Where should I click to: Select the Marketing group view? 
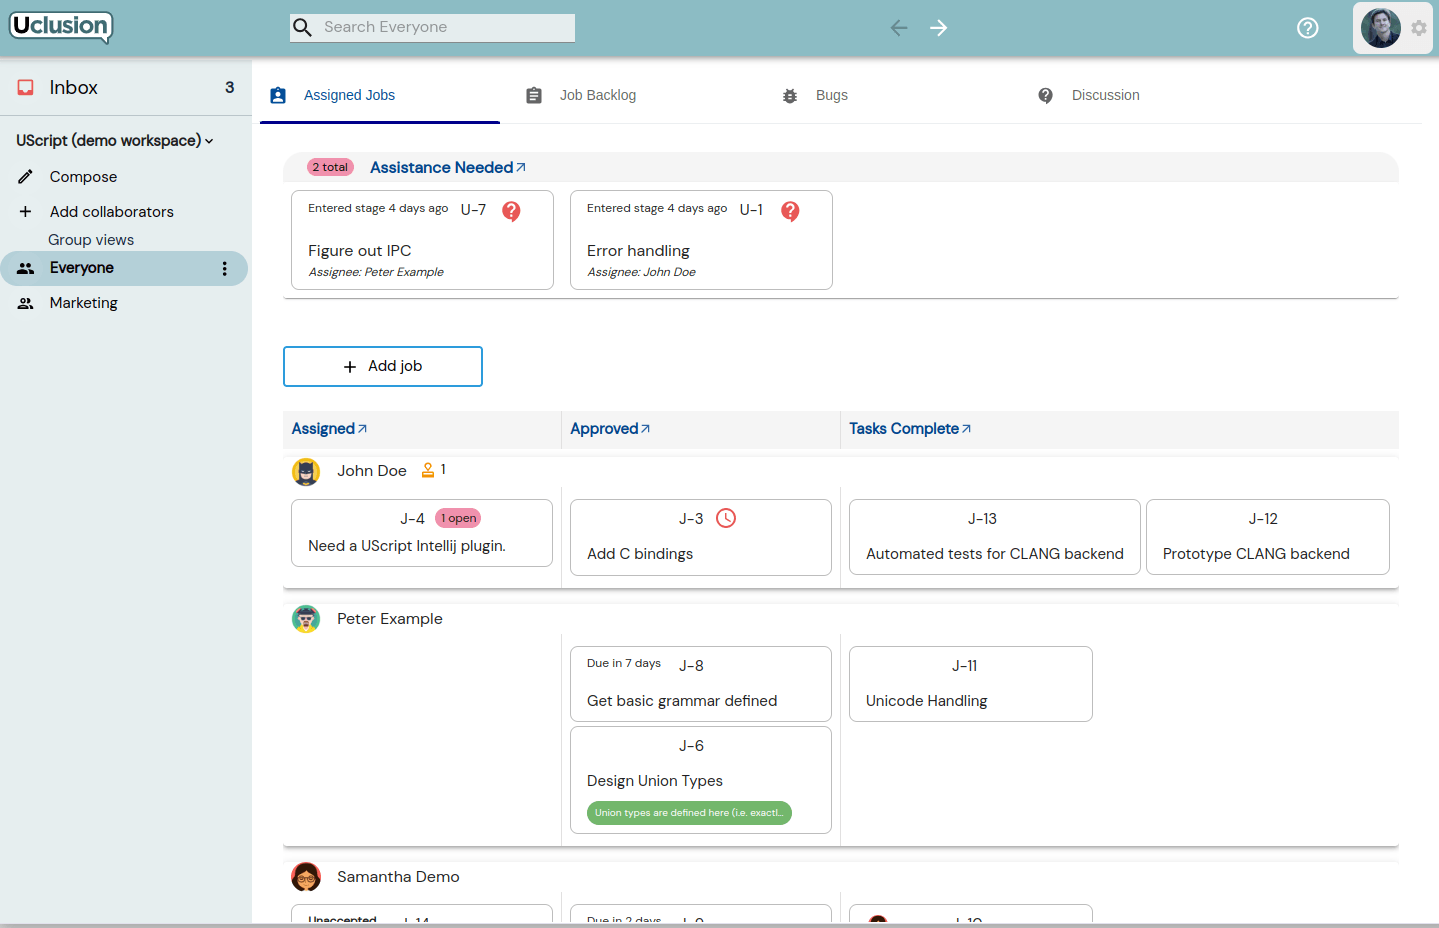84,303
